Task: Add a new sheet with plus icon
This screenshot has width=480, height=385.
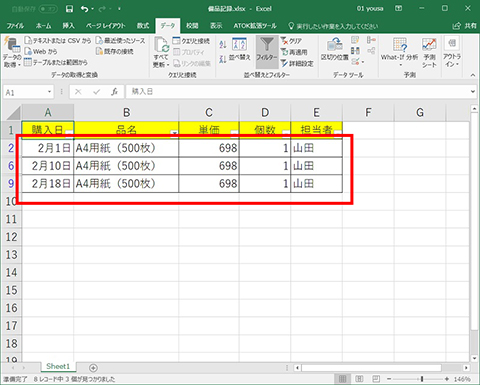Action: (x=93, y=368)
